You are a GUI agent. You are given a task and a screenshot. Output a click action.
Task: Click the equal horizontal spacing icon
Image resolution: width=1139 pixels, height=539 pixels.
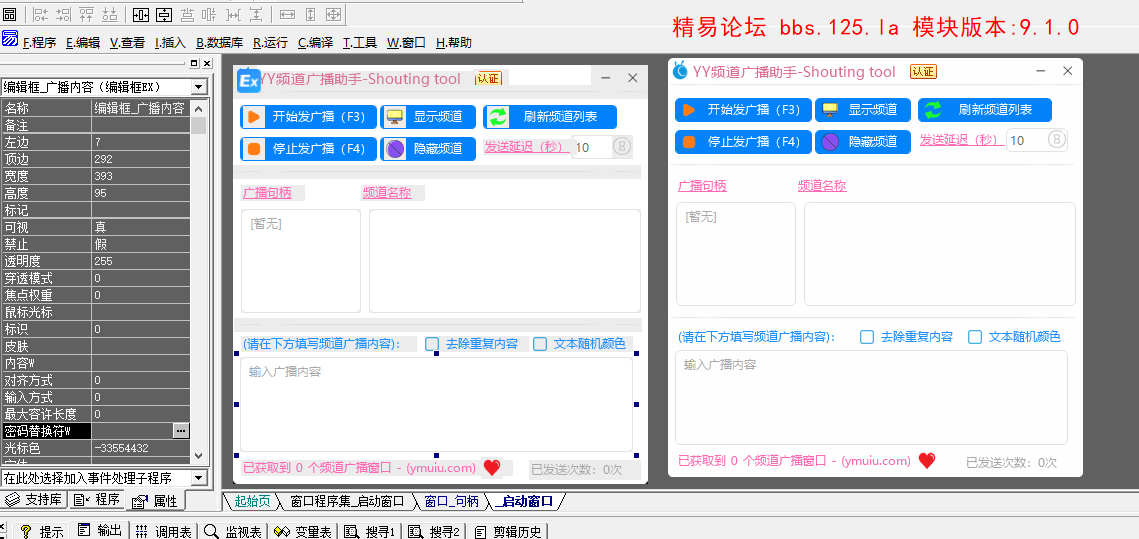pos(233,14)
